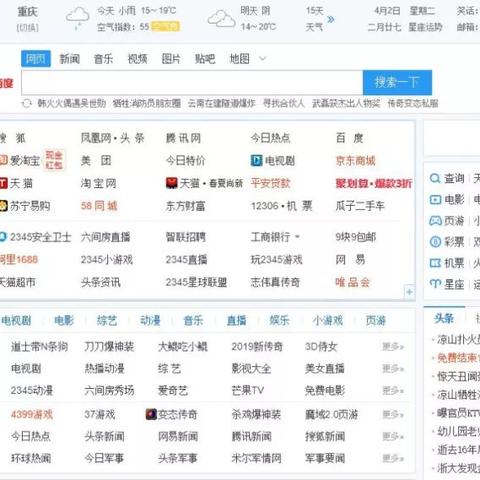
Task: Select the 网页 search tab
Action: (x=36, y=59)
